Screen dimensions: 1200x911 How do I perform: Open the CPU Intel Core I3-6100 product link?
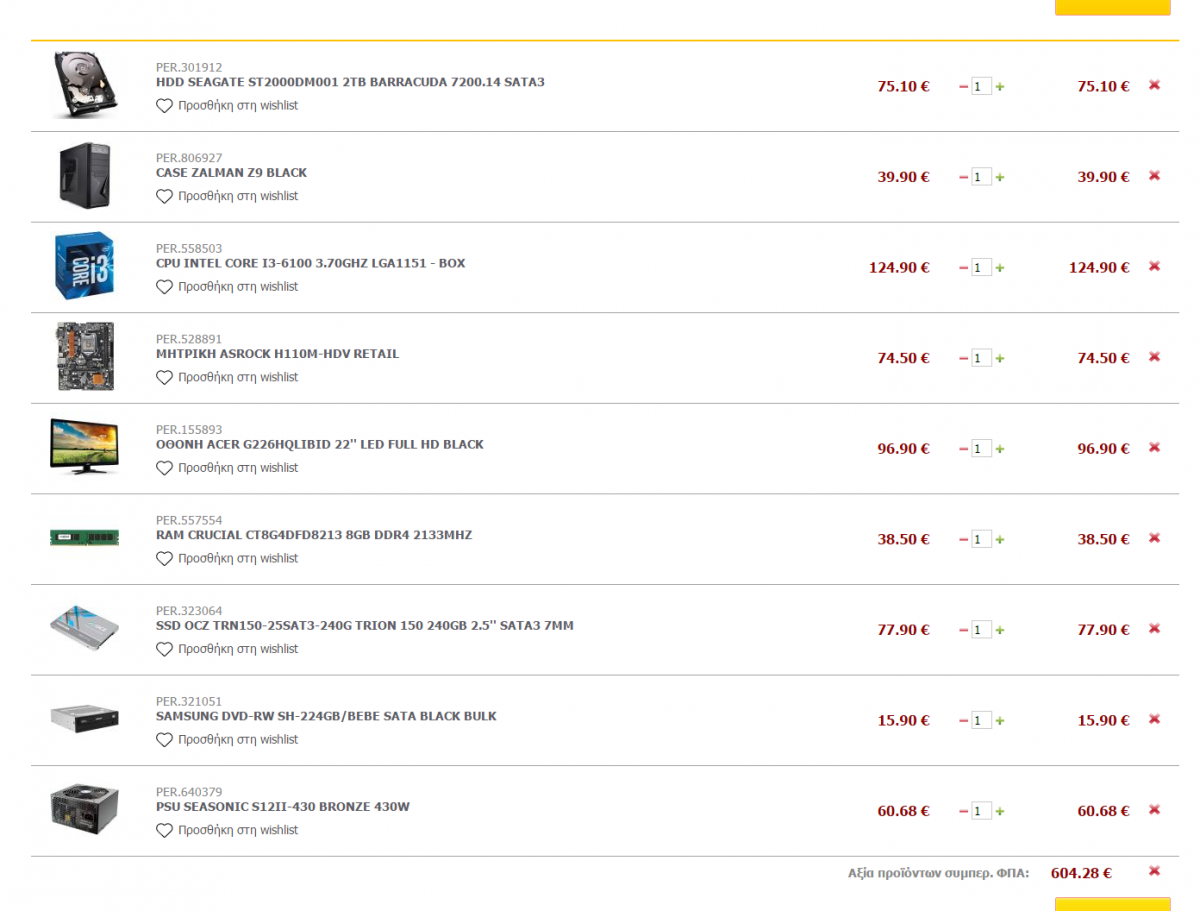[x=310, y=264]
